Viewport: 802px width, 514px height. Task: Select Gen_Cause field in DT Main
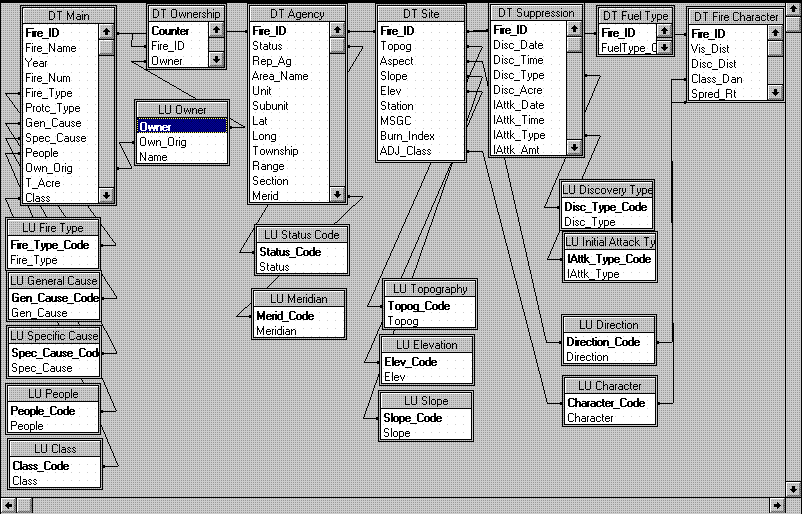(x=53, y=123)
